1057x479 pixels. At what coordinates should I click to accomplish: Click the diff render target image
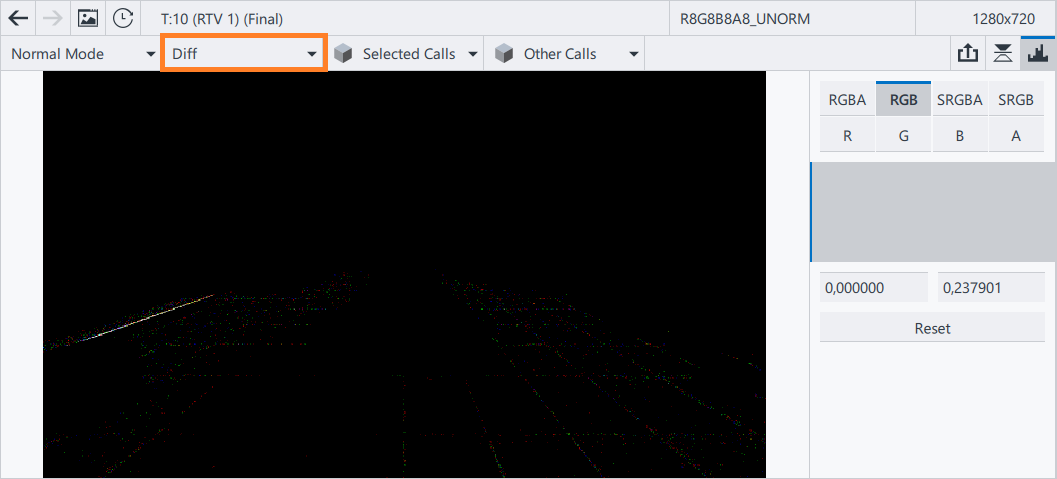404,275
